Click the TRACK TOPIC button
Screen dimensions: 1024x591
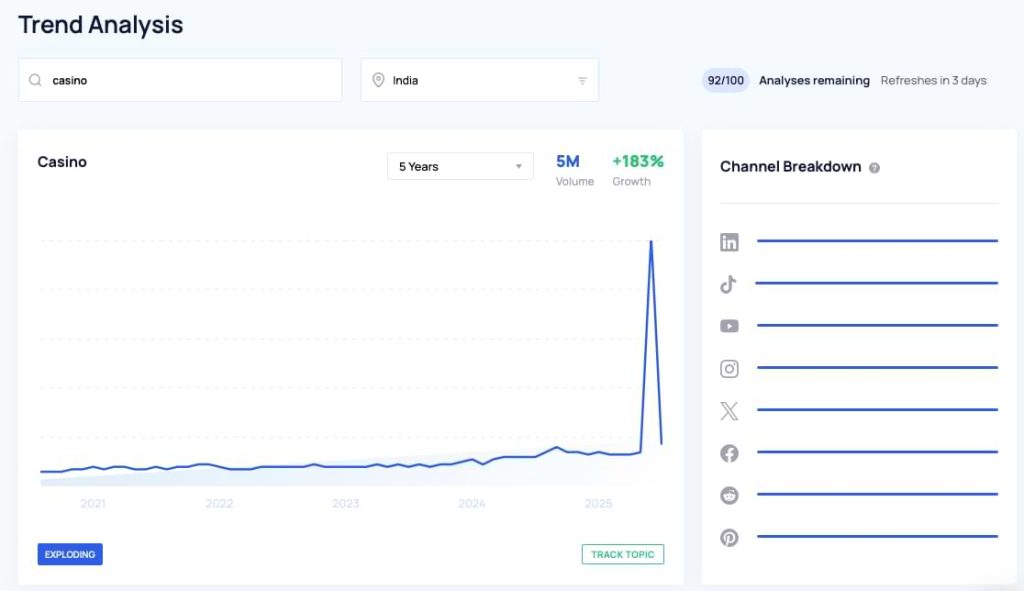pos(622,553)
